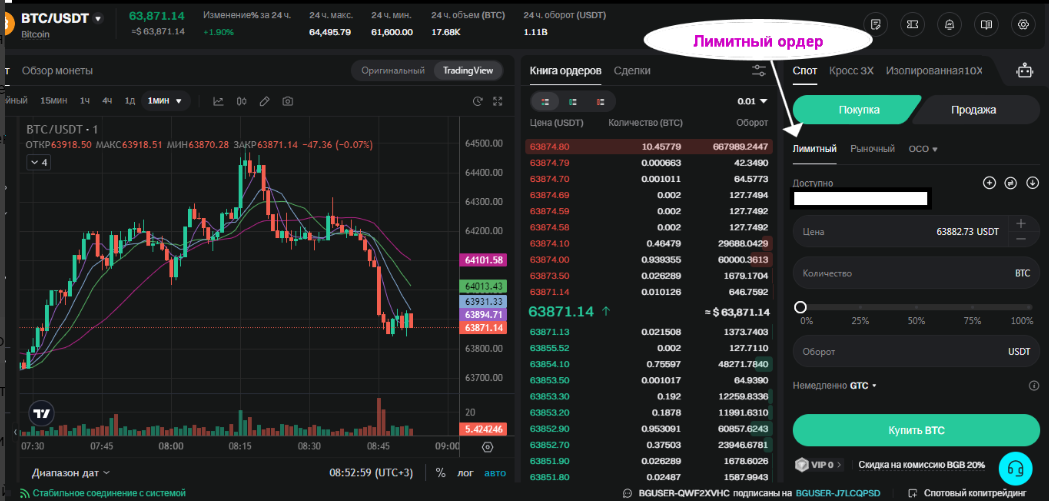Click the price decrease minus stepper

coord(1021,239)
